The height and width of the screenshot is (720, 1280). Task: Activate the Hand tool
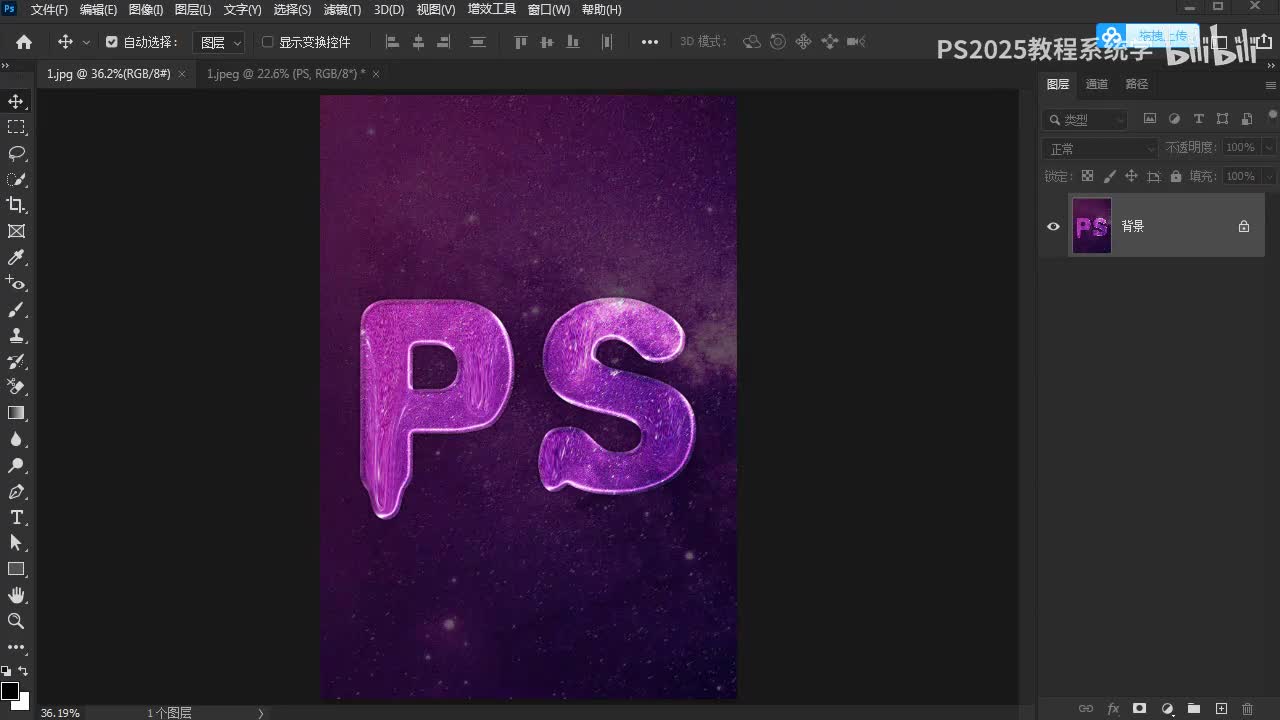(16, 595)
